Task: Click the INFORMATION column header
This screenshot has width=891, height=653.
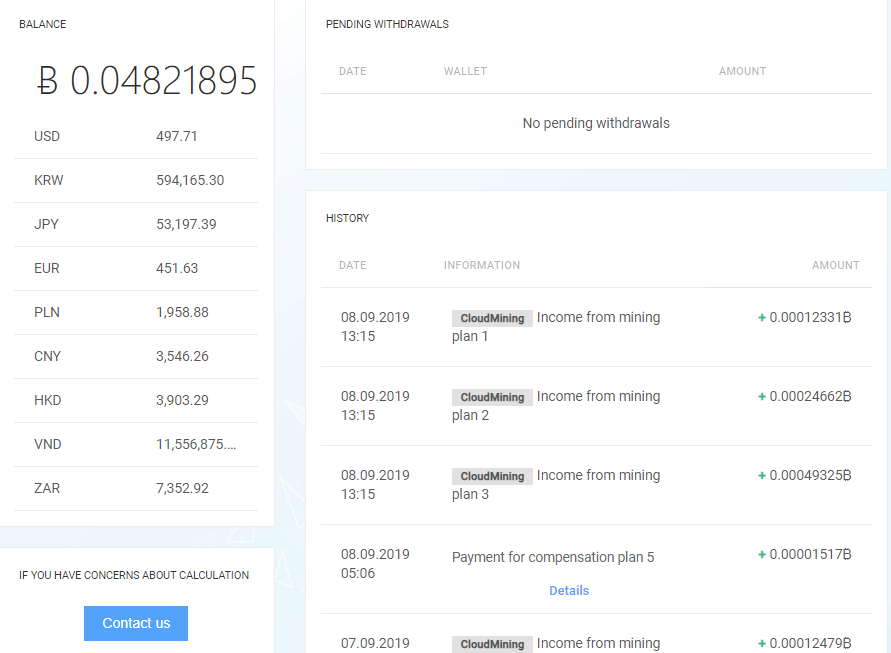Action: pos(482,265)
